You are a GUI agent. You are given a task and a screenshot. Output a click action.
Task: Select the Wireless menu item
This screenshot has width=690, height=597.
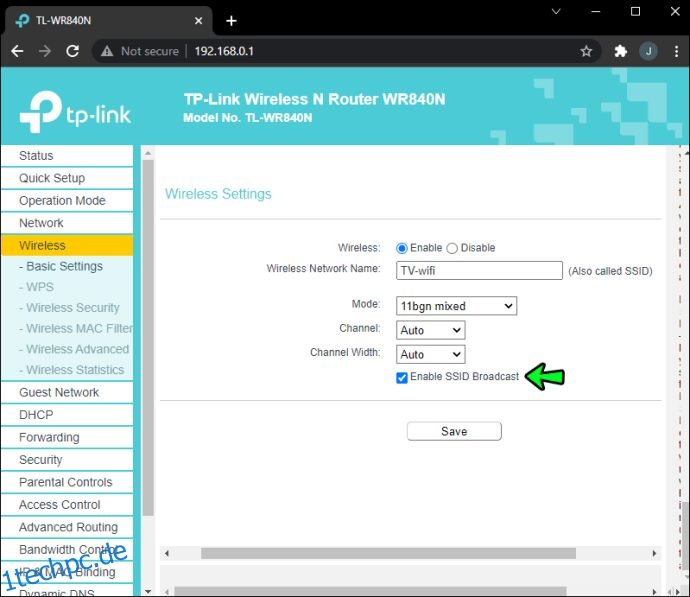pos(67,245)
